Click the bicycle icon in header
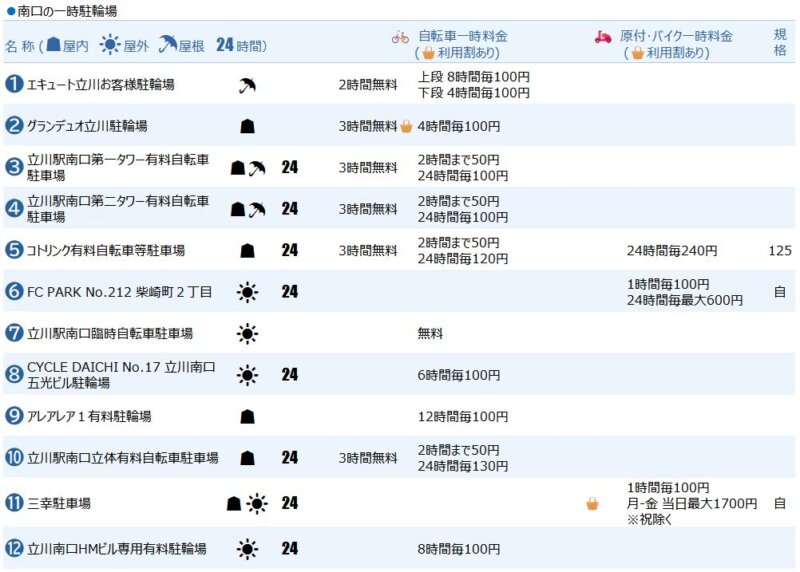This screenshot has height=572, width=800. (x=401, y=37)
